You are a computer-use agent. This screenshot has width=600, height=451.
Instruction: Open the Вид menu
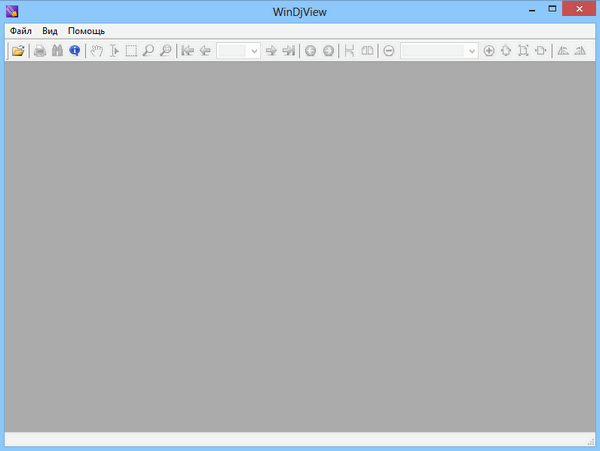tap(49, 31)
